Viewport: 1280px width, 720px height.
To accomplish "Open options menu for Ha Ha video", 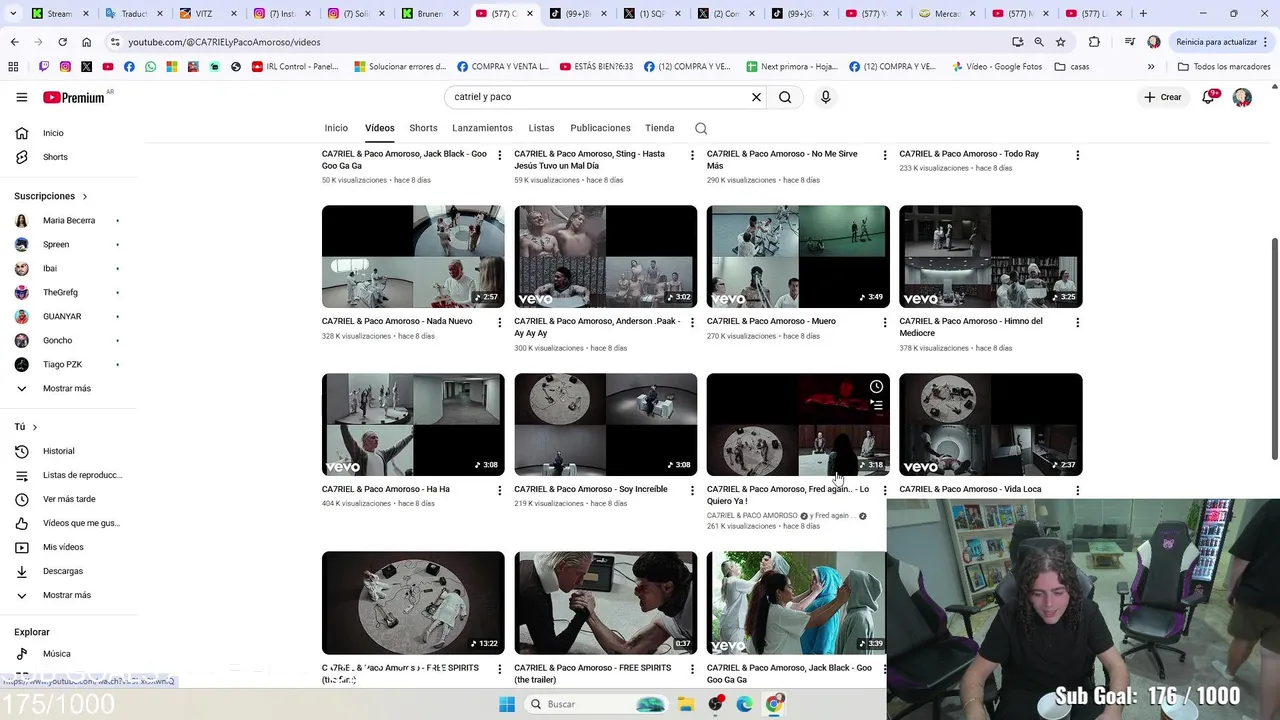I will pos(500,491).
